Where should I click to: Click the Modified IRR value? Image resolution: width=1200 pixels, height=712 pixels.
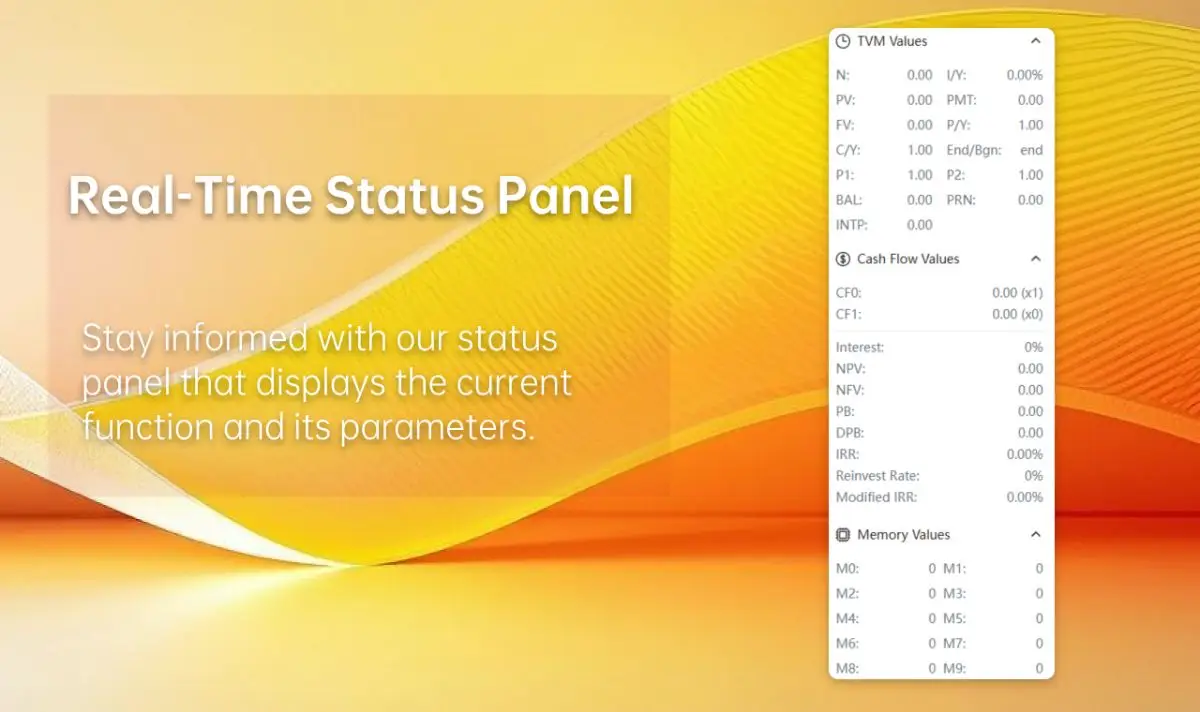click(x=1024, y=497)
